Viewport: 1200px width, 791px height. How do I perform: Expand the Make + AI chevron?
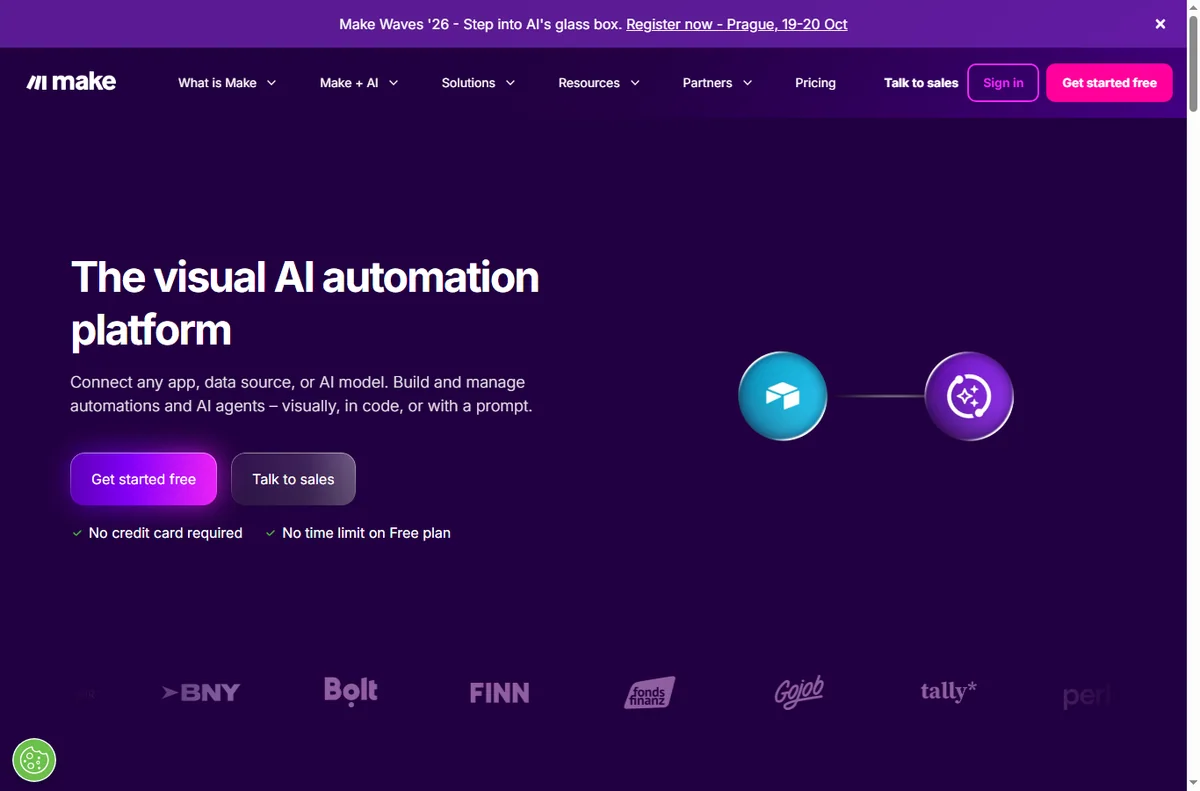coord(393,83)
